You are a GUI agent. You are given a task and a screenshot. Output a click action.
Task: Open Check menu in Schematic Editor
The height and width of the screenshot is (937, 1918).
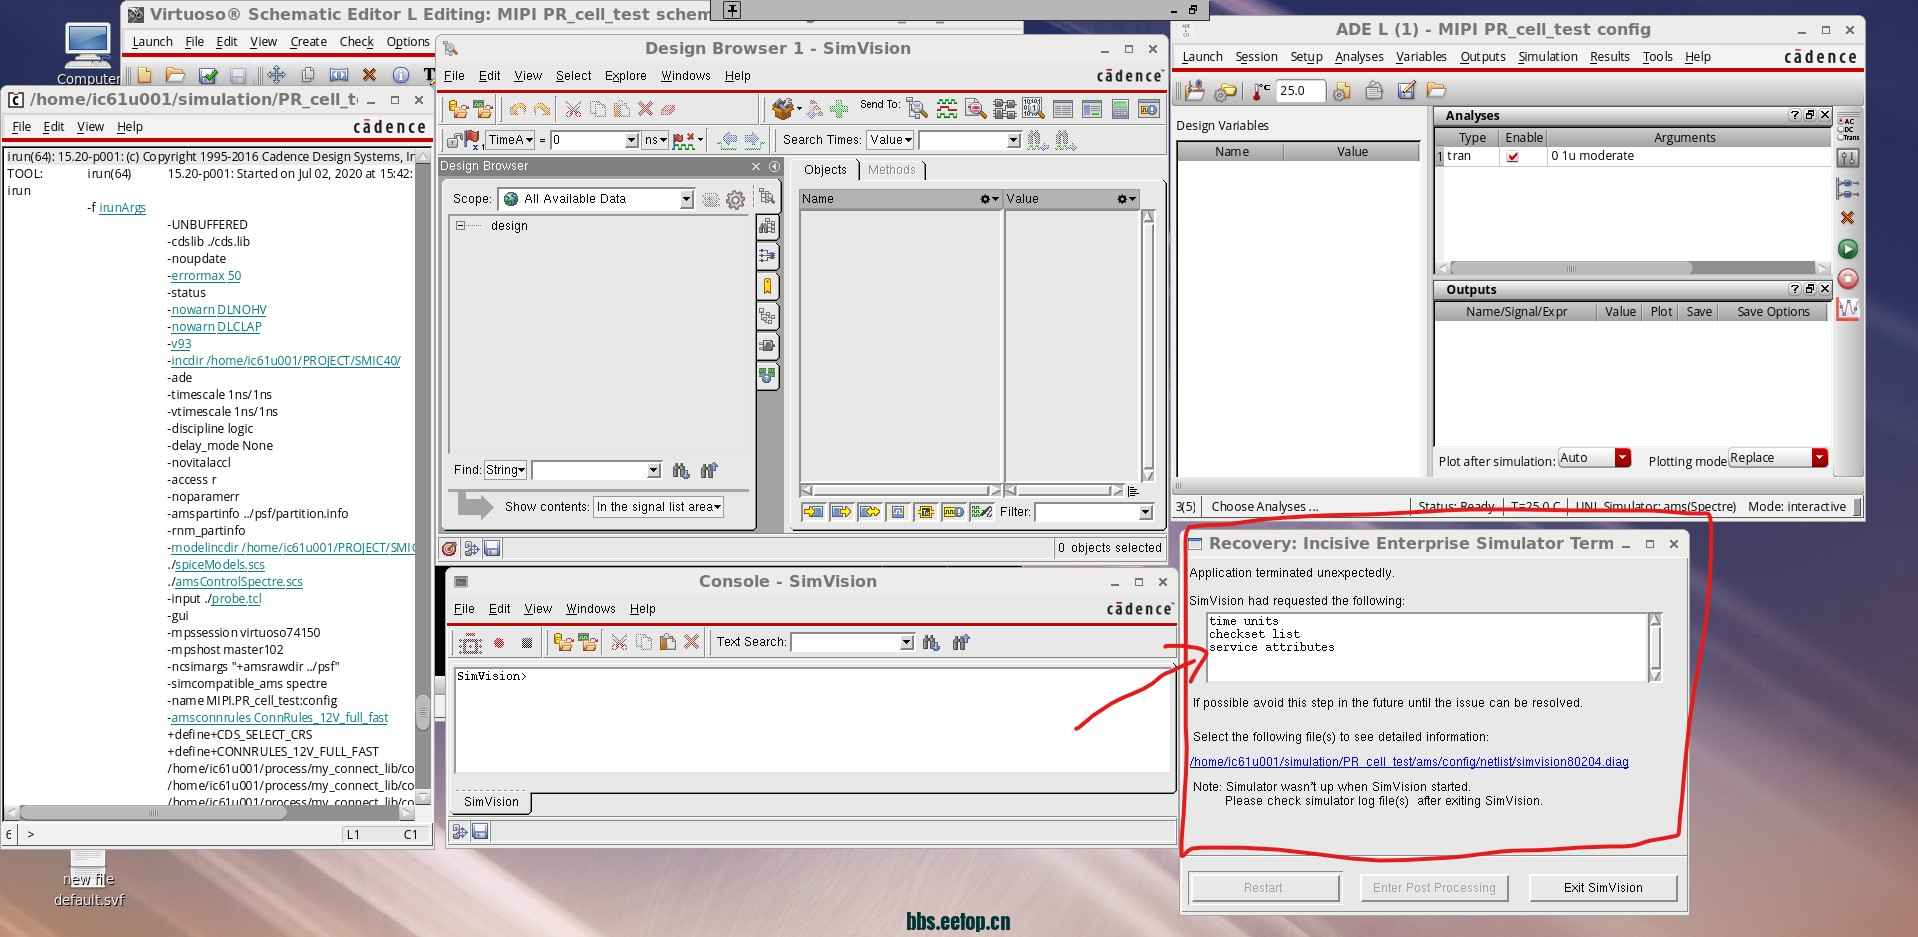point(356,42)
